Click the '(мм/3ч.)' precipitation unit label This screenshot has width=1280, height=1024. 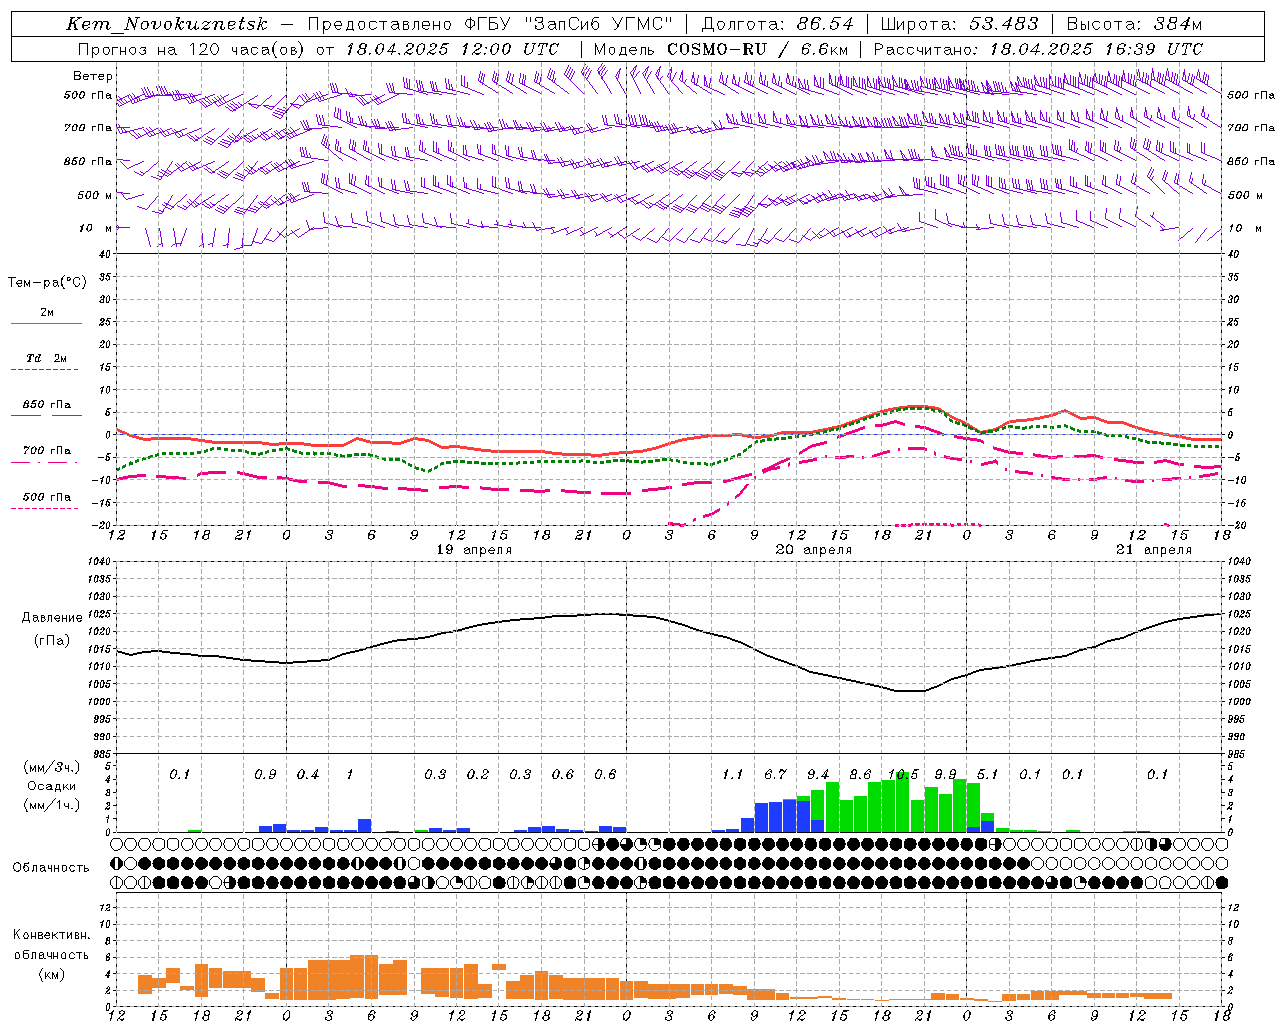tap(51, 767)
